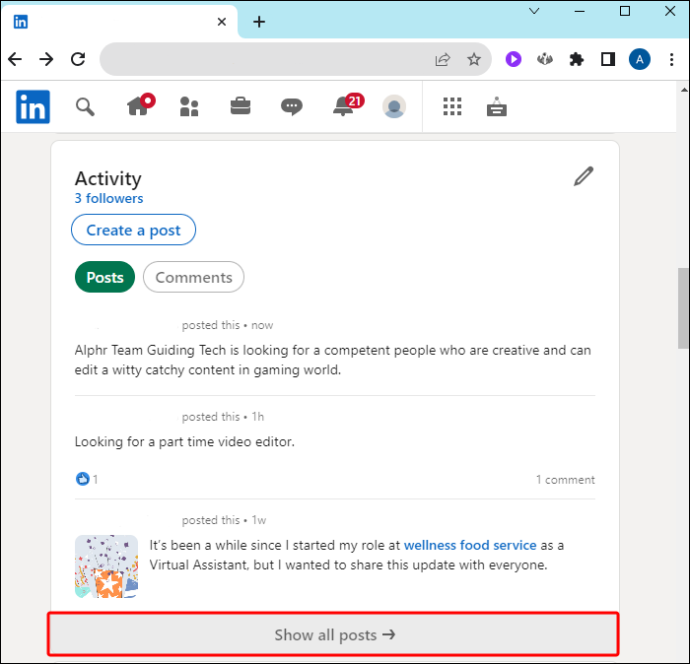
Task: Click the like reaction count icon
Action: click(82, 479)
